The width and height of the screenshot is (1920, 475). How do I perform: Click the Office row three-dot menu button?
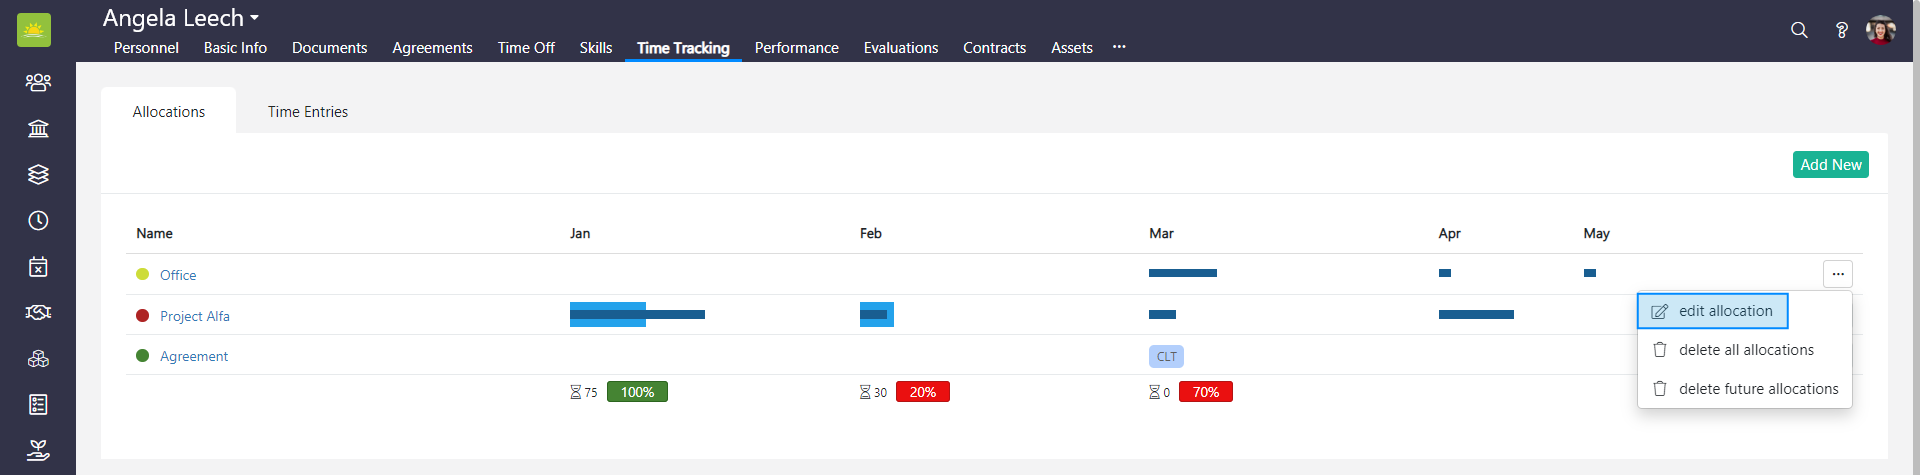point(1837,274)
